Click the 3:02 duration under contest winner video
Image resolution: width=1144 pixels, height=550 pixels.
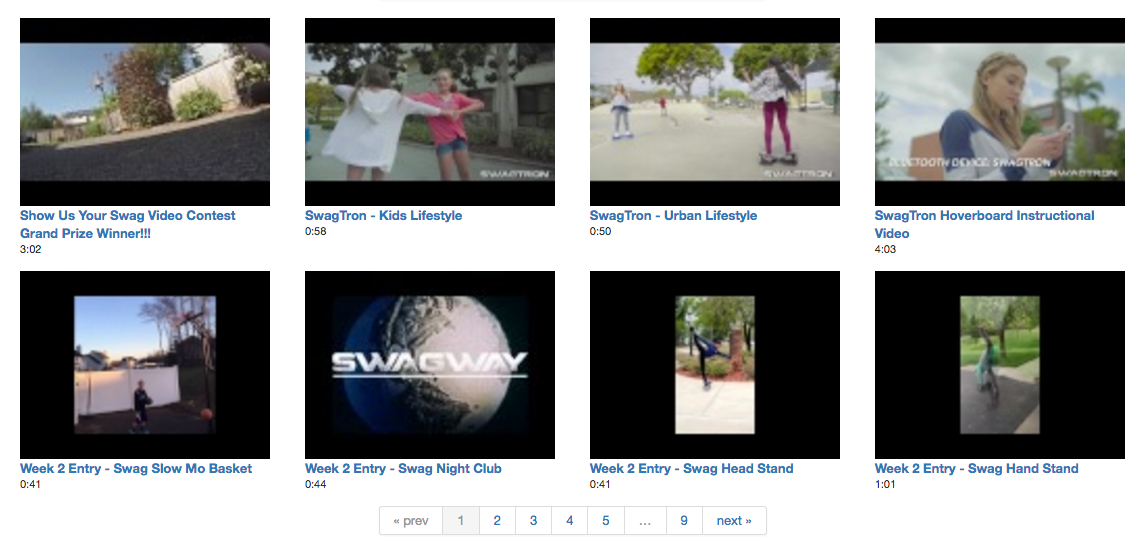[x=31, y=249]
